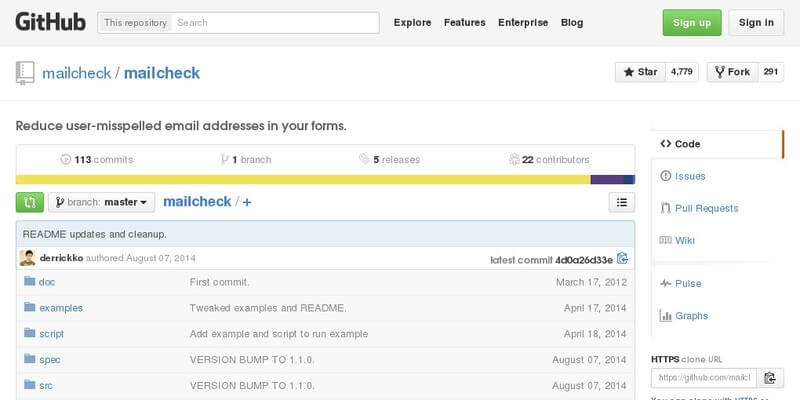Click the repository book icon
This screenshot has width=800, height=400.
(25, 73)
